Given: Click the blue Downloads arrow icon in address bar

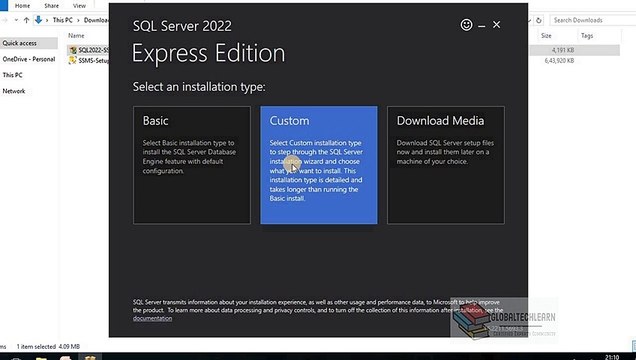Looking at the screenshot, I should 39,19.
